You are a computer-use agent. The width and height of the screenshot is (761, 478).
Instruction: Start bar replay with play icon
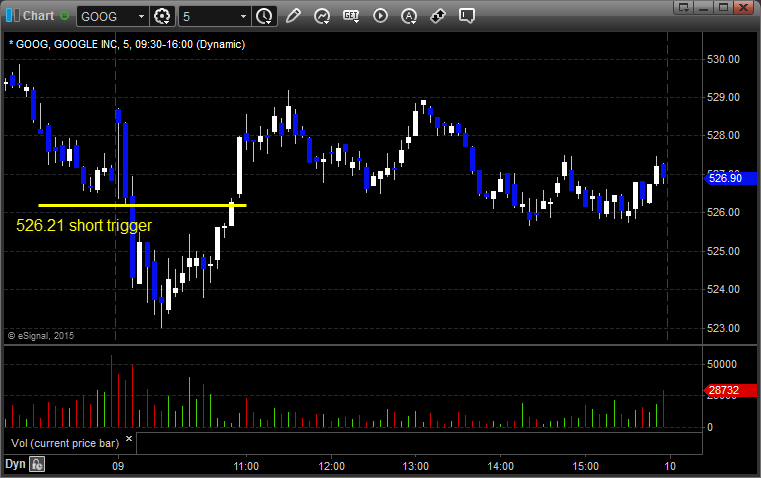380,16
